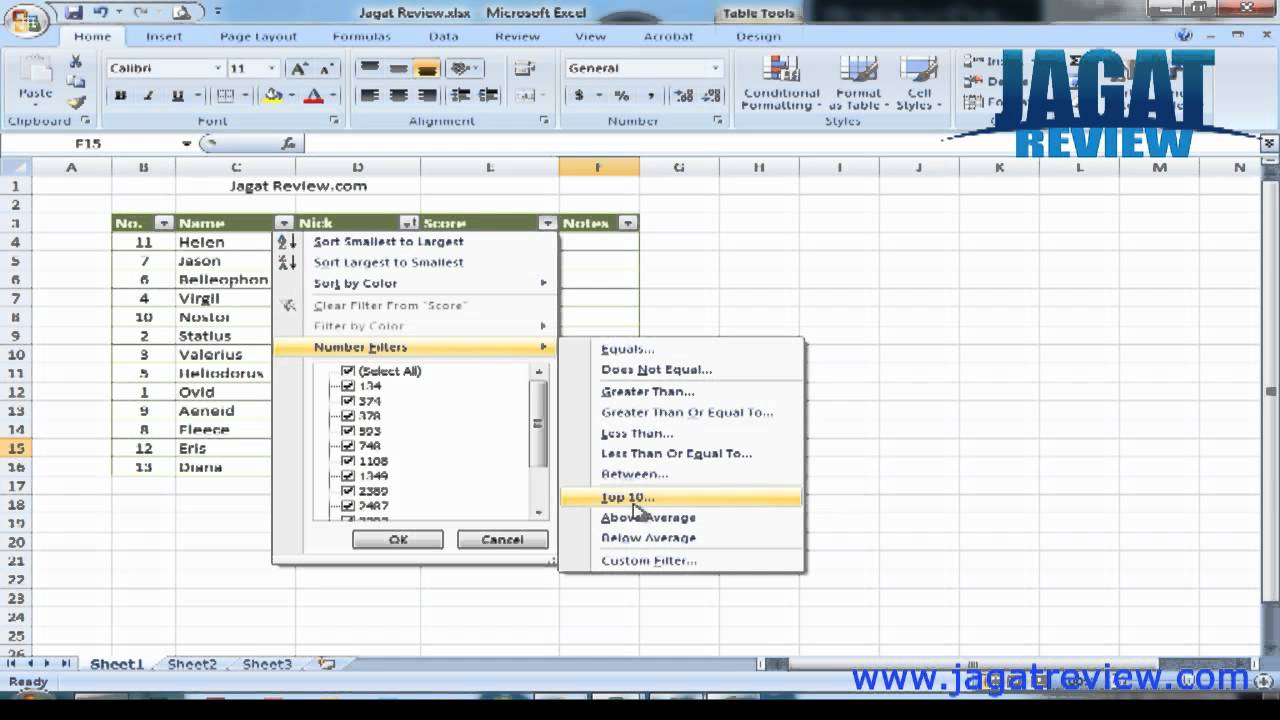Copy the selection to clipboard
Screen dimensions: 1280x720
75,82
